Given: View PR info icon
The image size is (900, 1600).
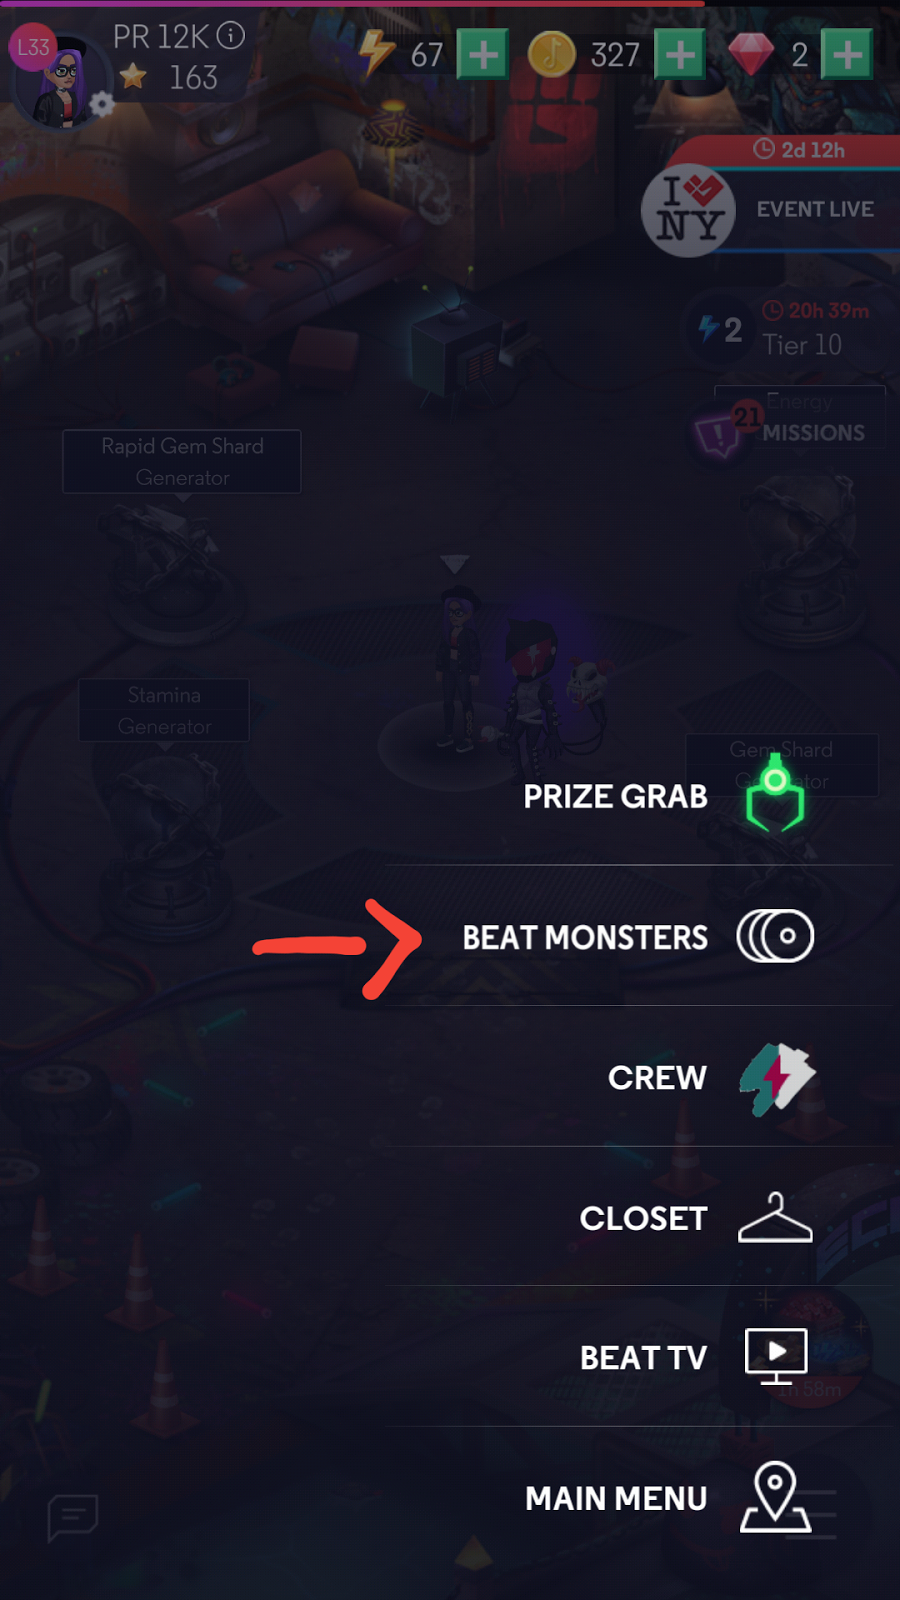Looking at the screenshot, I should tap(231, 36).
